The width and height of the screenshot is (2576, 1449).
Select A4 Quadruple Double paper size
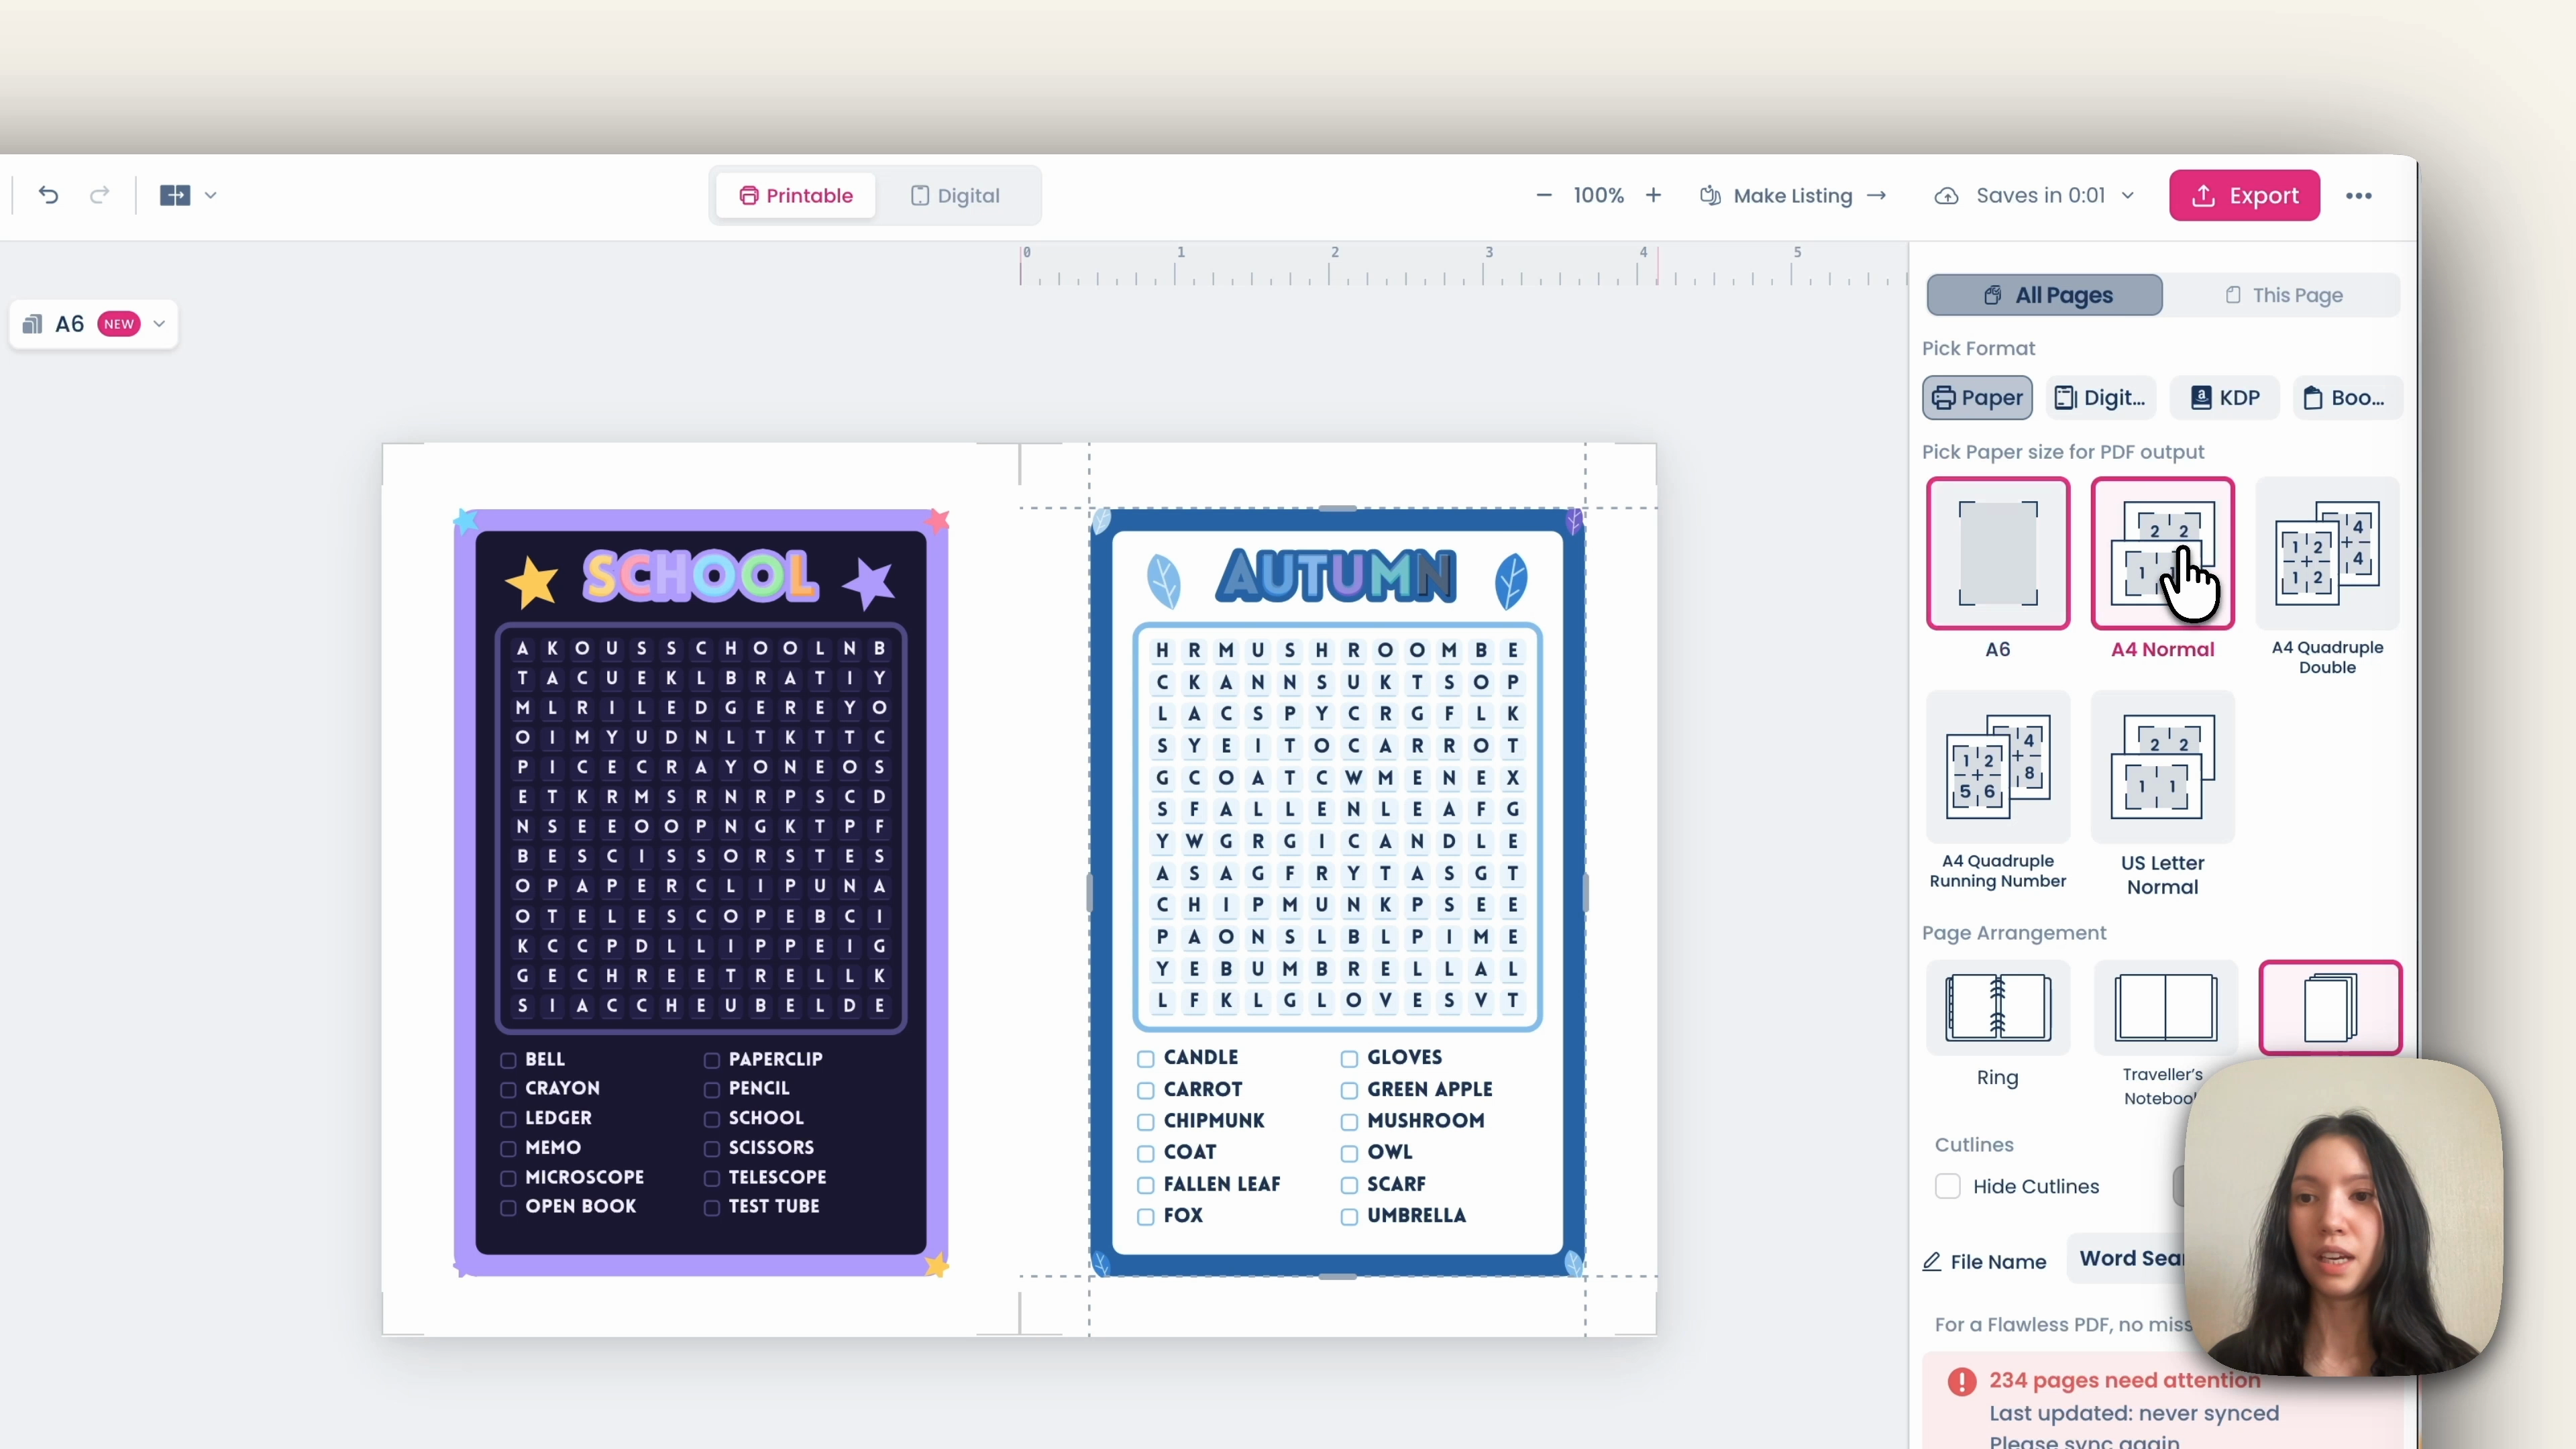click(2327, 553)
